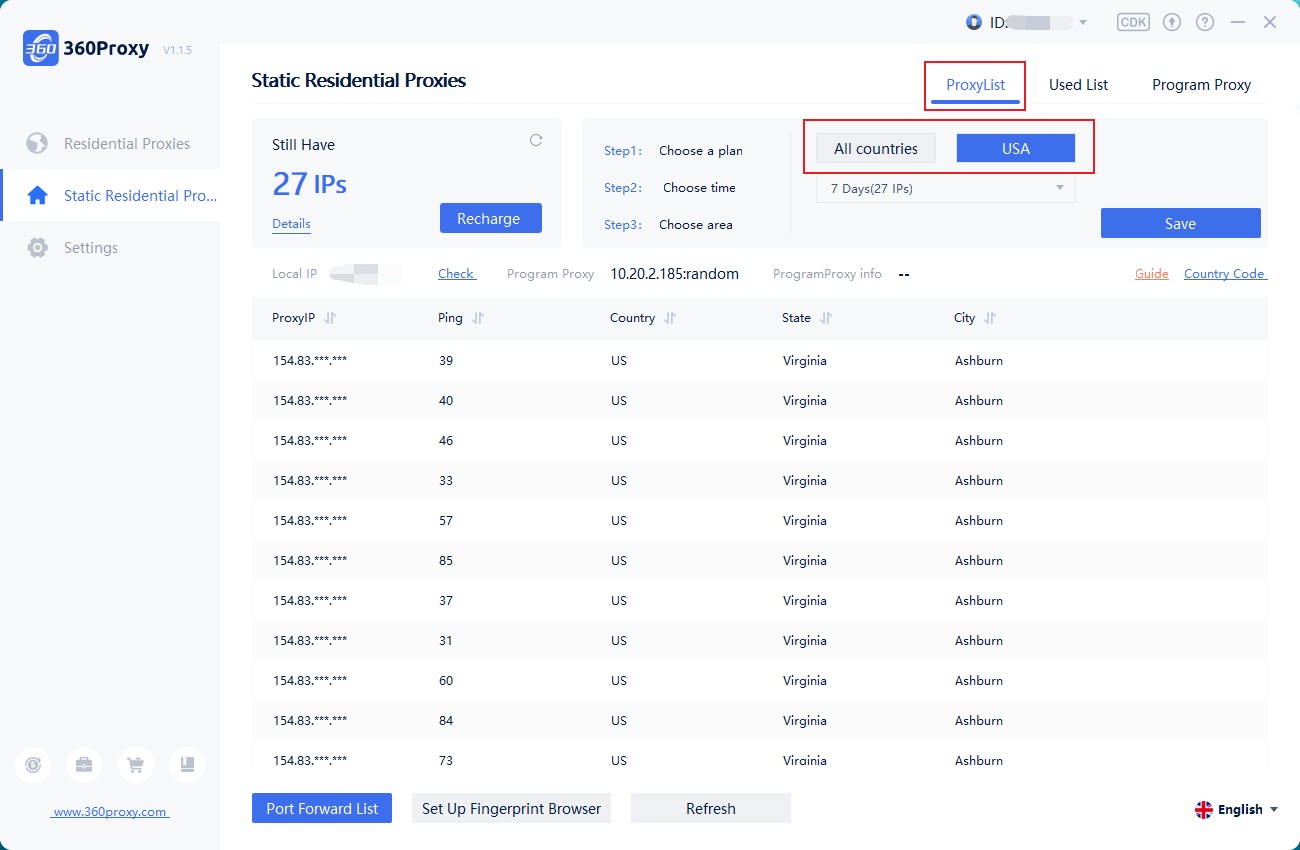The image size is (1300, 850).
Task: Select the proxy row with ping 46
Action: click(760, 440)
